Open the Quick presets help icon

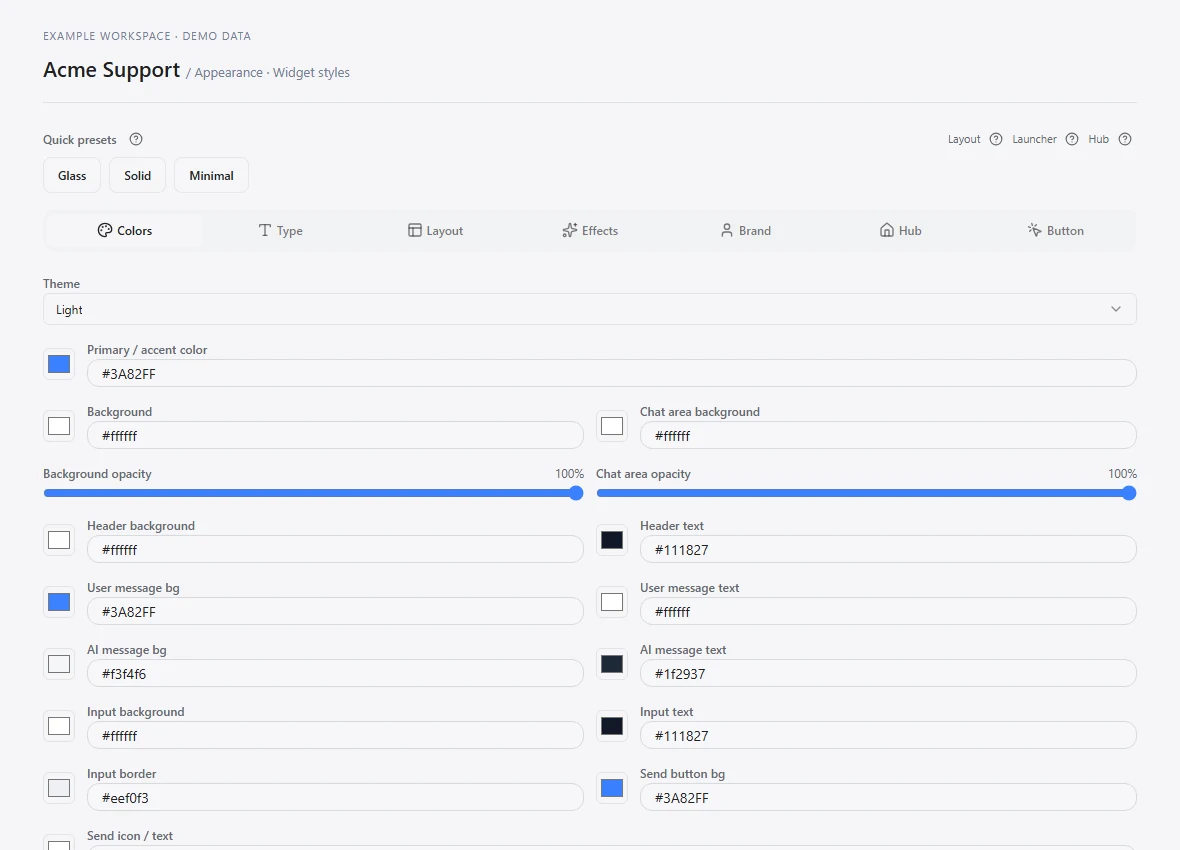[x=135, y=139]
